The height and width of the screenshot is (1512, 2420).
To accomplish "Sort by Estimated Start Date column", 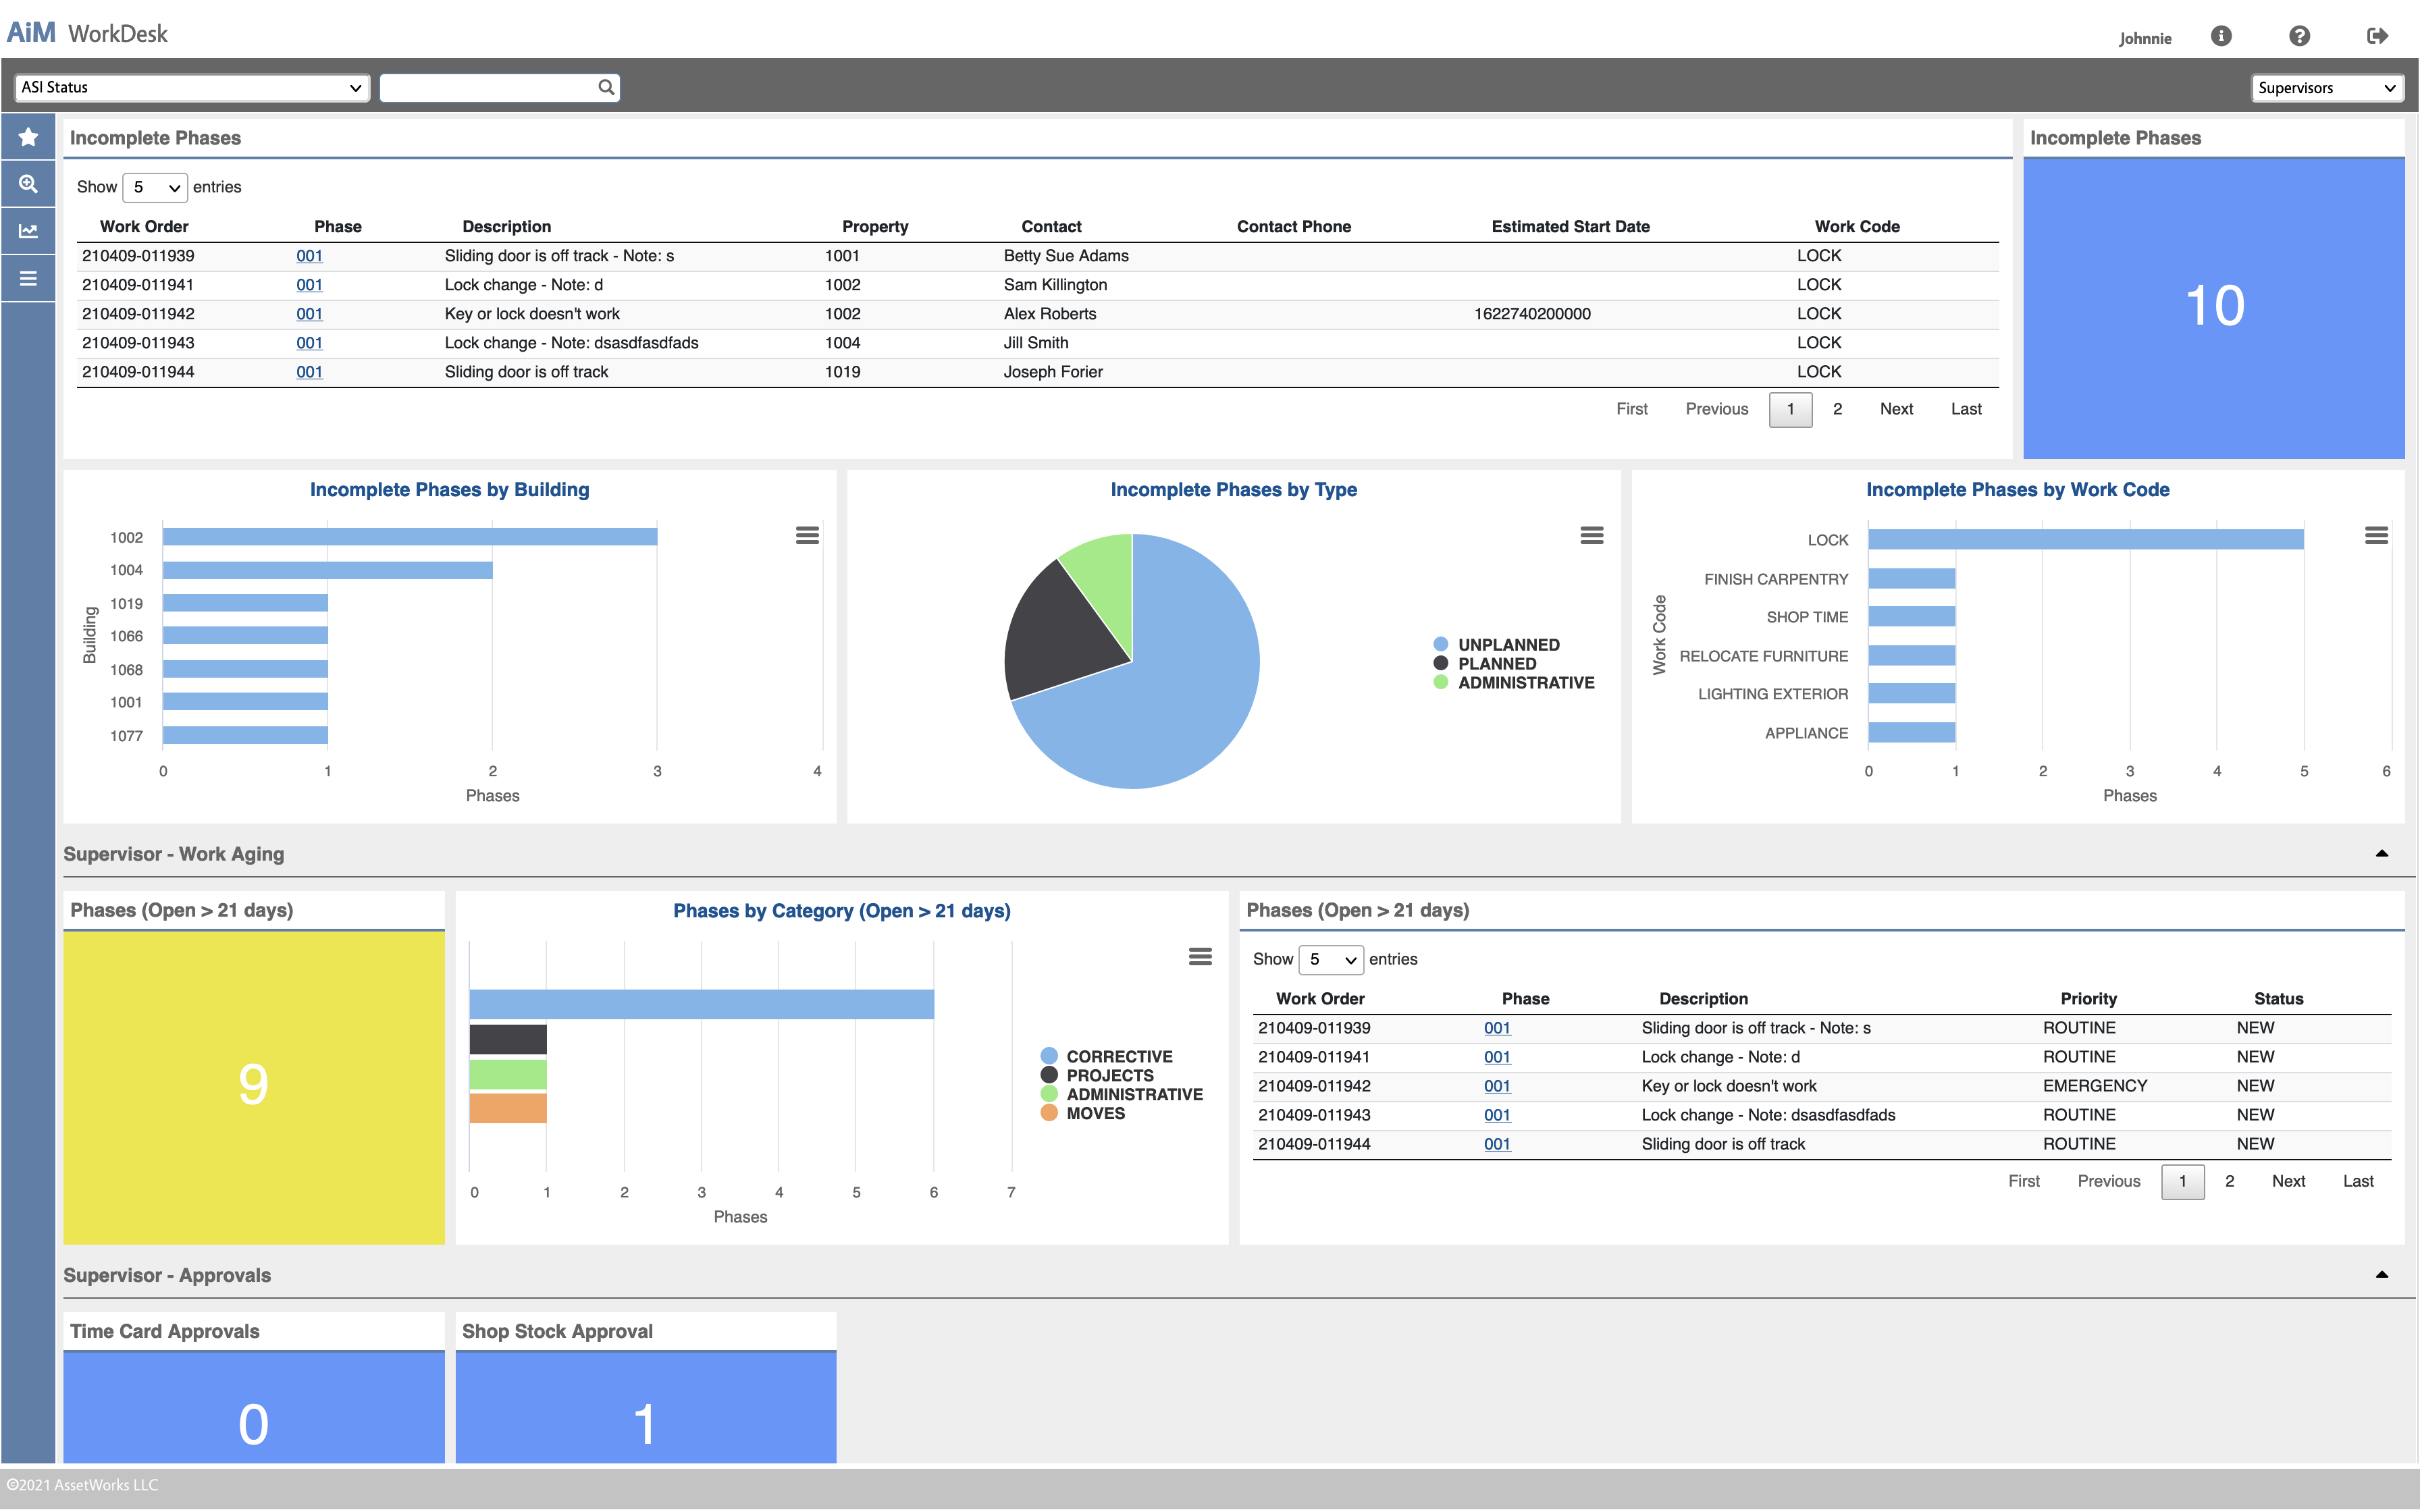I will (x=1570, y=227).
